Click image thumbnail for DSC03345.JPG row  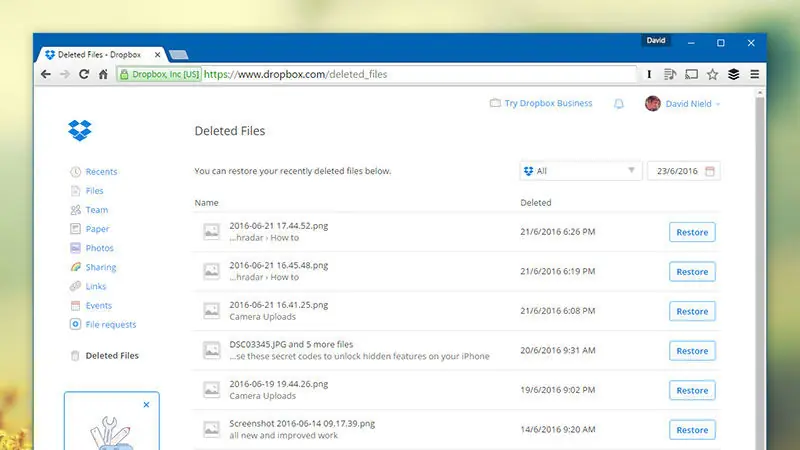(211, 350)
